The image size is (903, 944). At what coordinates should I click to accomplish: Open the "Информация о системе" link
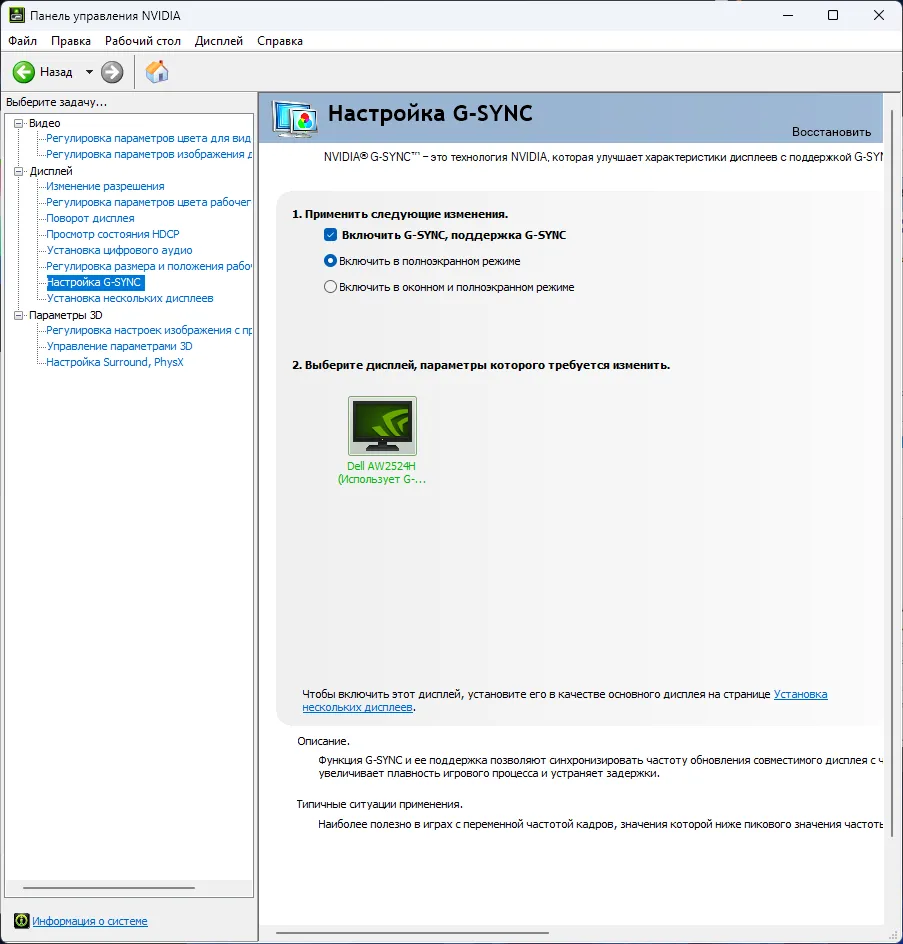[x=90, y=921]
